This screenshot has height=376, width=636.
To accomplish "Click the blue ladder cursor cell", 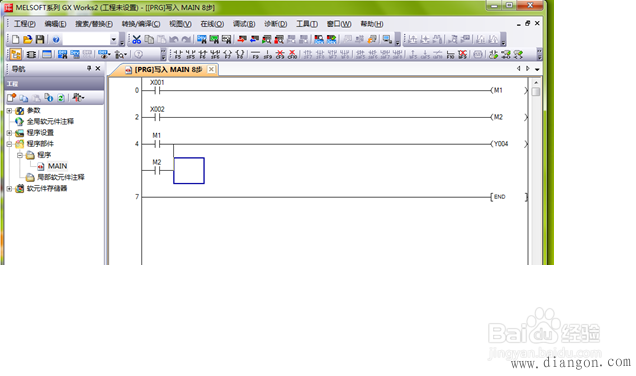I will 189,171.
